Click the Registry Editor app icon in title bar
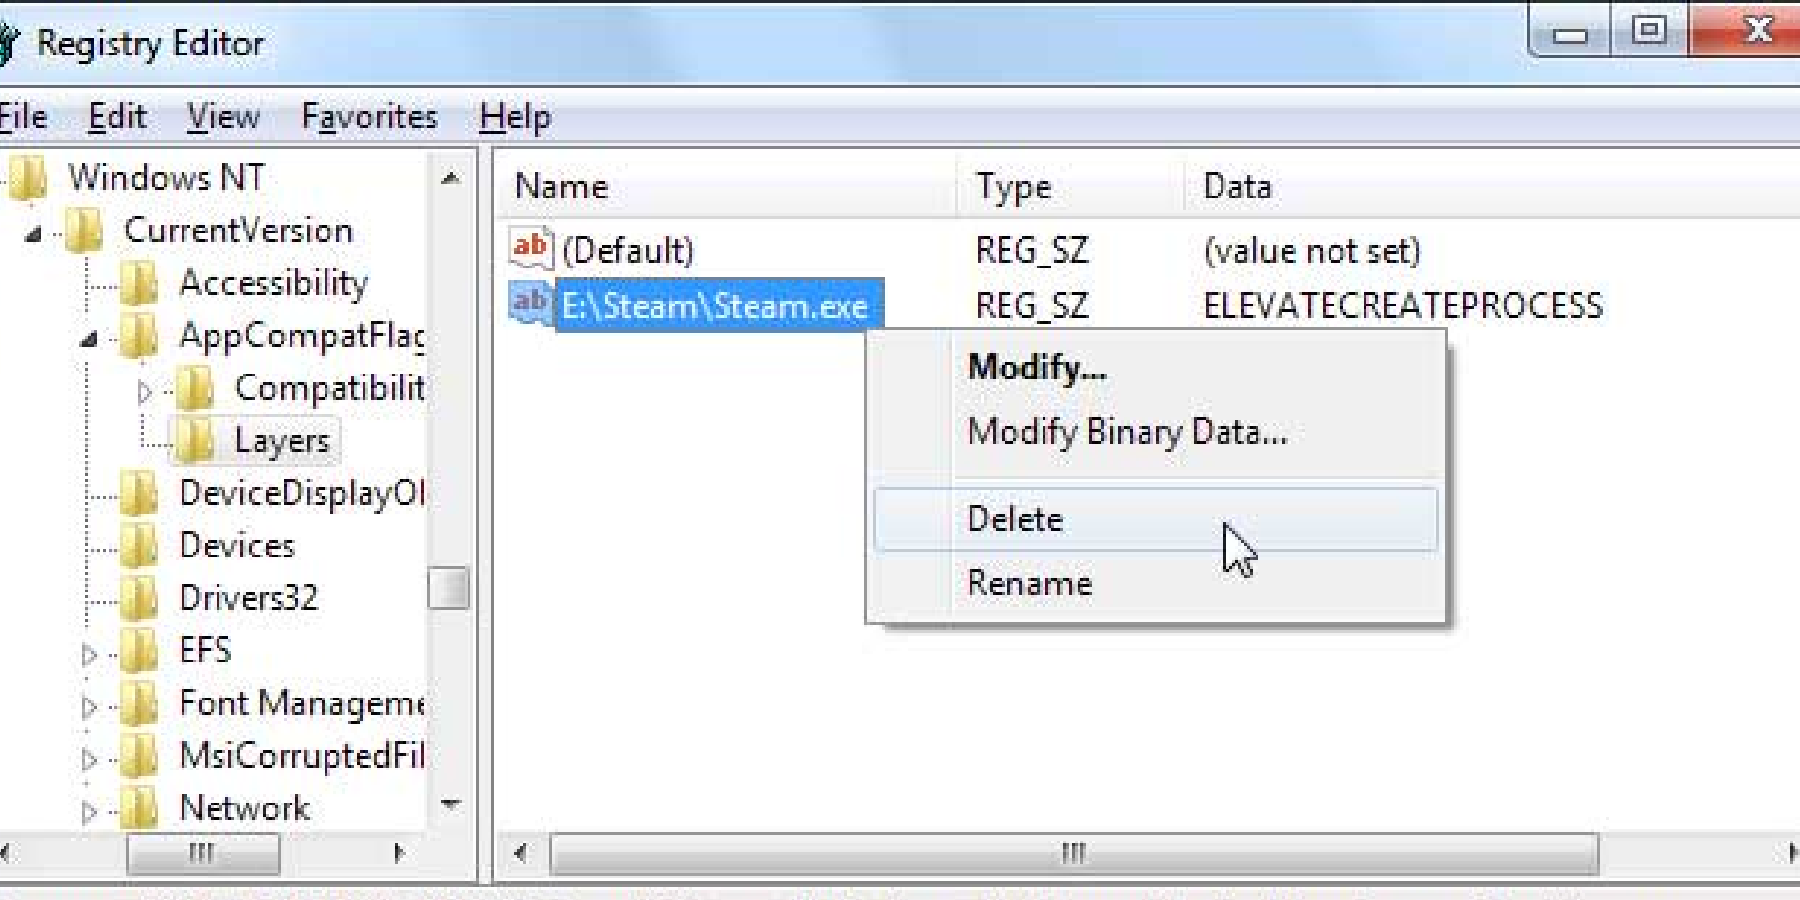 pyautogui.click(x=8, y=44)
